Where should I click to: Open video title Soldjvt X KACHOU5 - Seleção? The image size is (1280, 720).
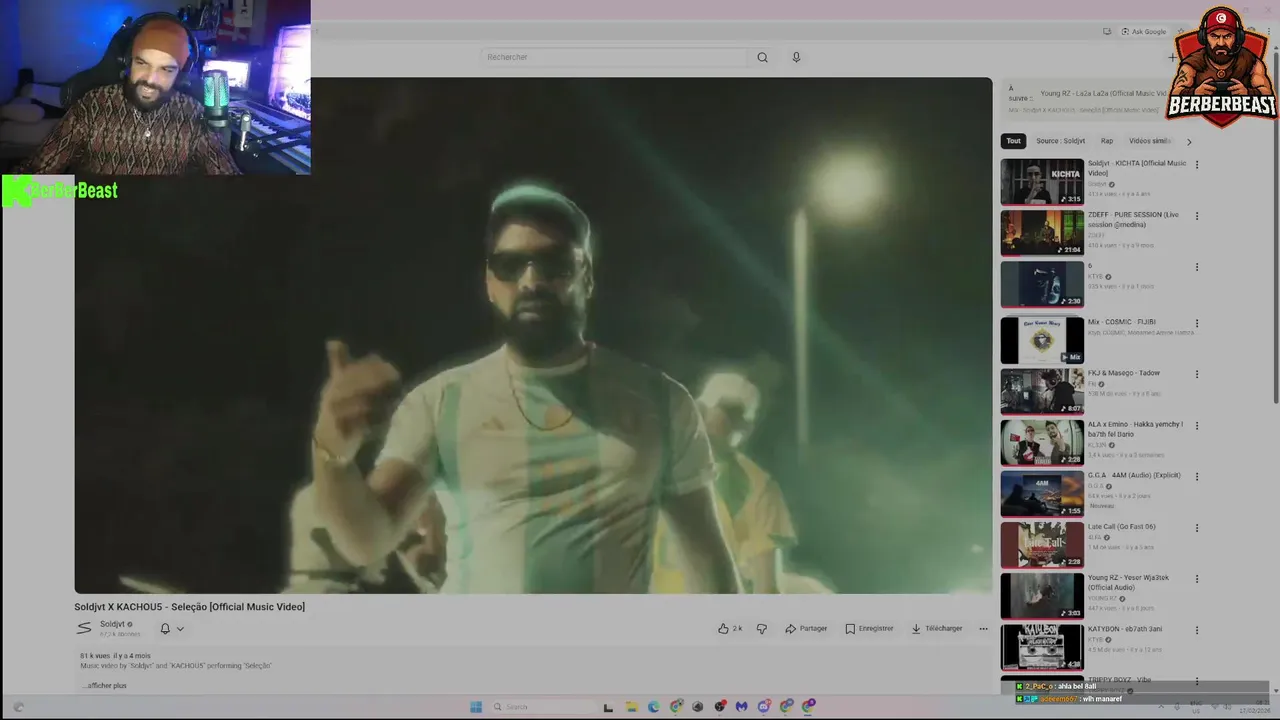(x=189, y=607)
